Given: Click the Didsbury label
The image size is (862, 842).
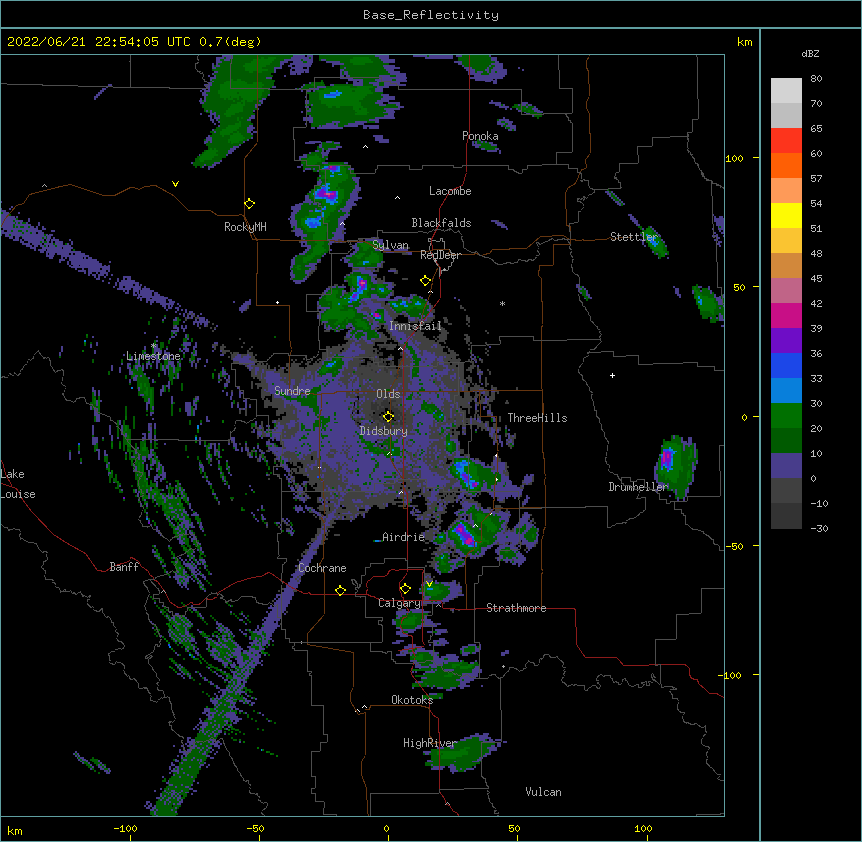Looking at the screenshot, I should click(x=383, y=431).
